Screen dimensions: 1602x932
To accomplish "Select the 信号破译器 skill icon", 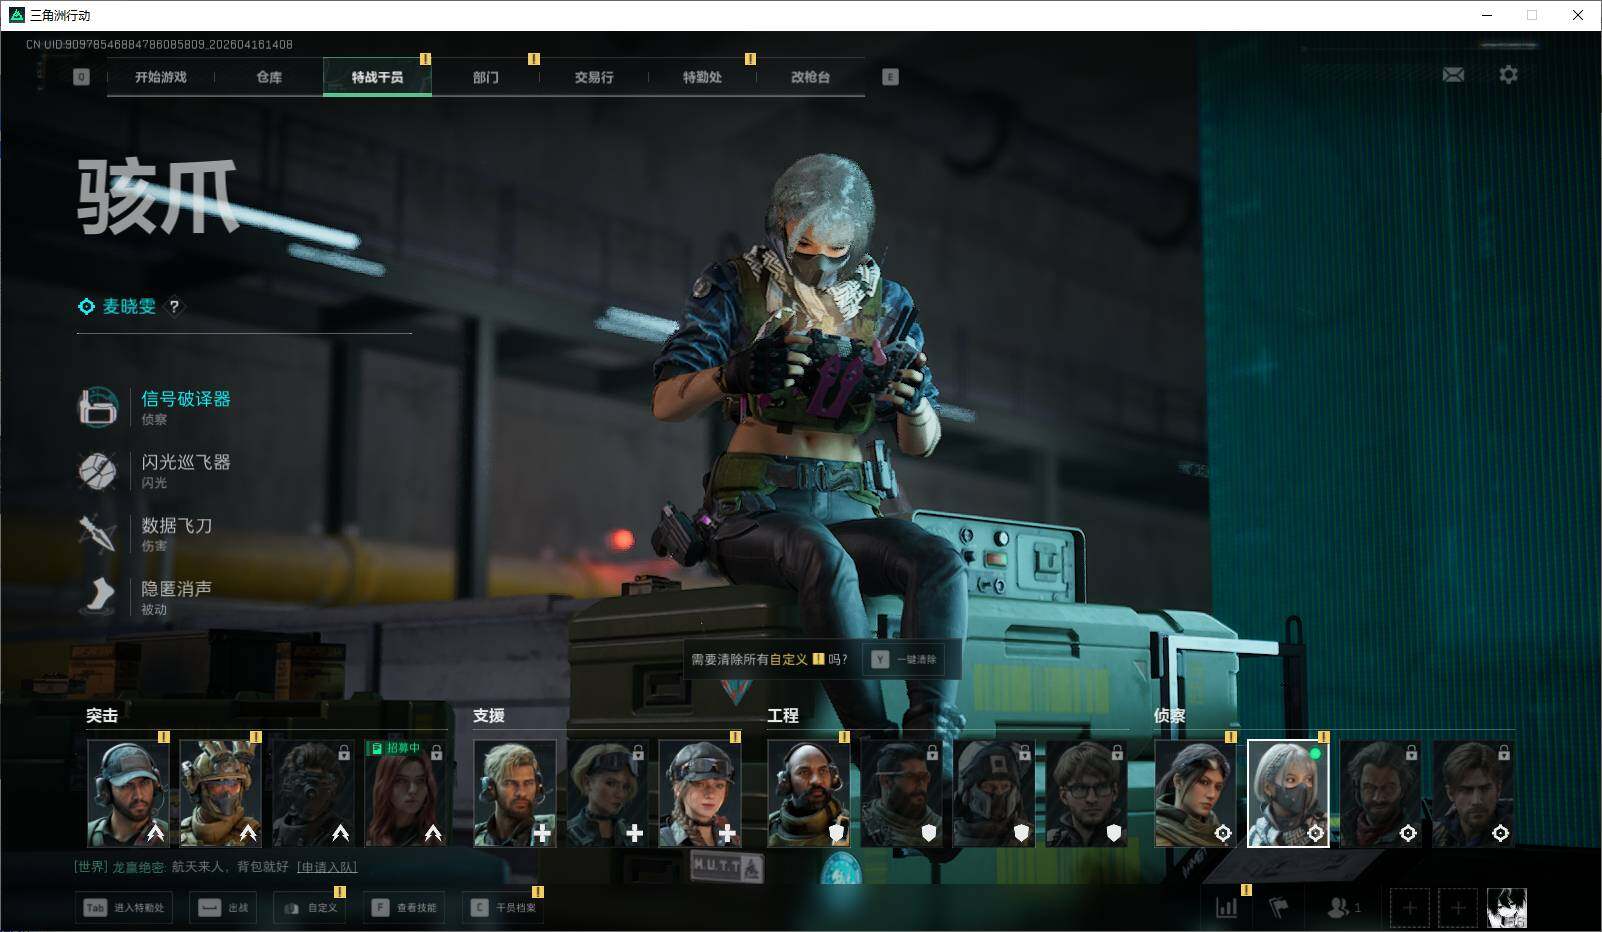I will click(98, 407).
